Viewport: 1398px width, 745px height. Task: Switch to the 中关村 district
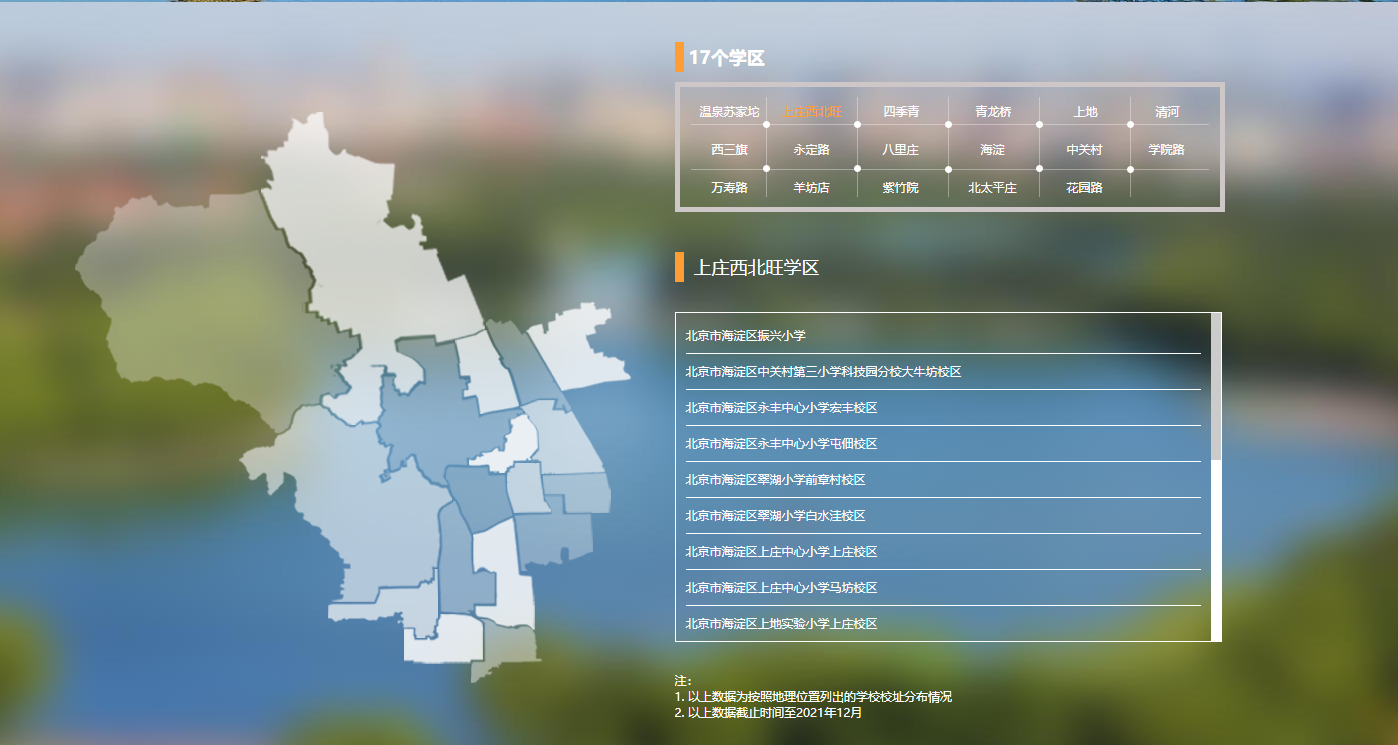(1084, 150)
